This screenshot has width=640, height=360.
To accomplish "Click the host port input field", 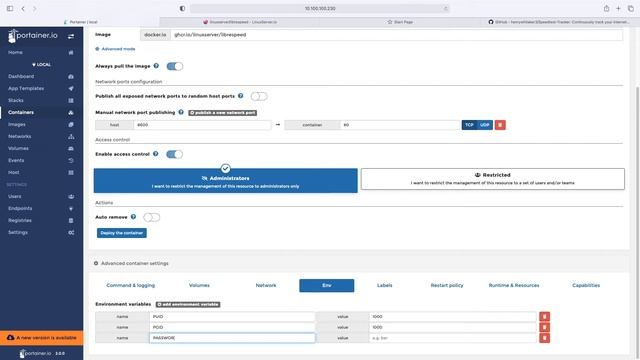I will (202, 125).
